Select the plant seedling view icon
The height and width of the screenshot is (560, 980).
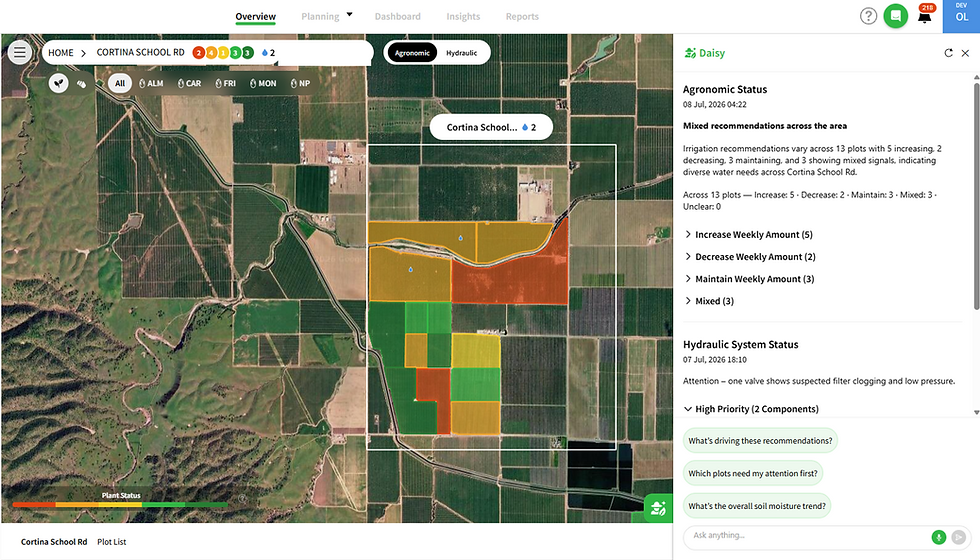[59, 83]
